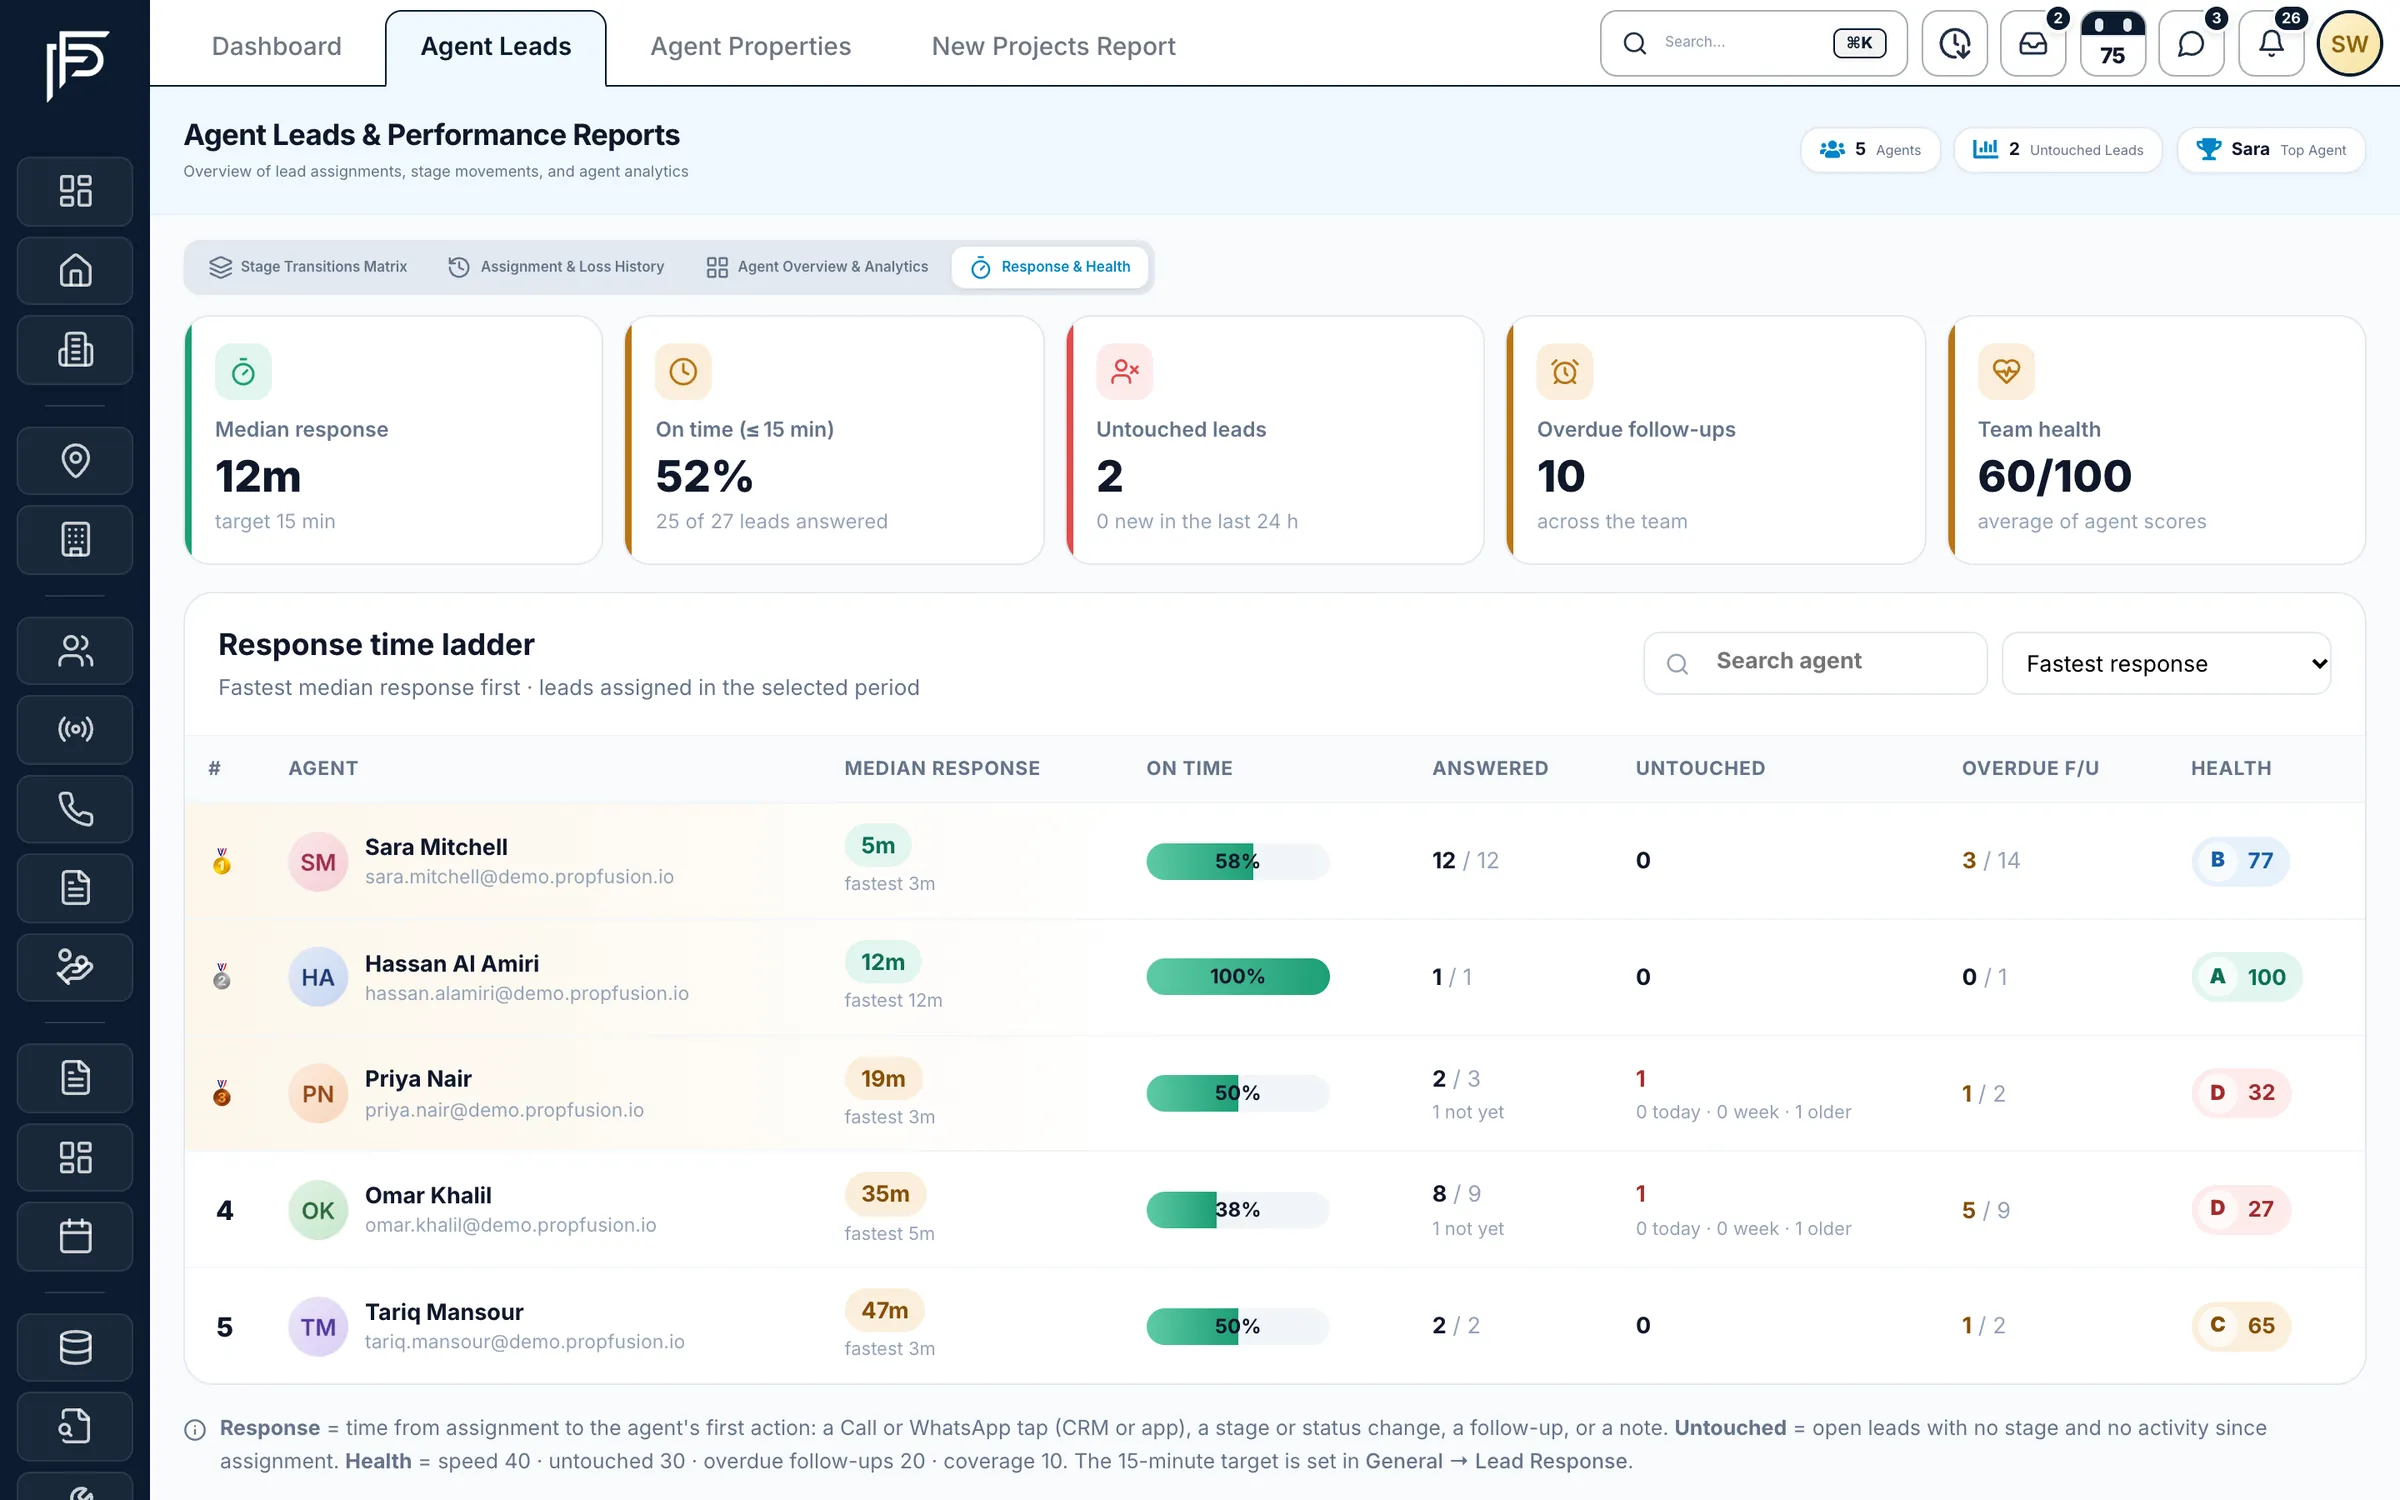Open the New Projects Report tab
2400x1500 pixels.
coord(1053,46)
